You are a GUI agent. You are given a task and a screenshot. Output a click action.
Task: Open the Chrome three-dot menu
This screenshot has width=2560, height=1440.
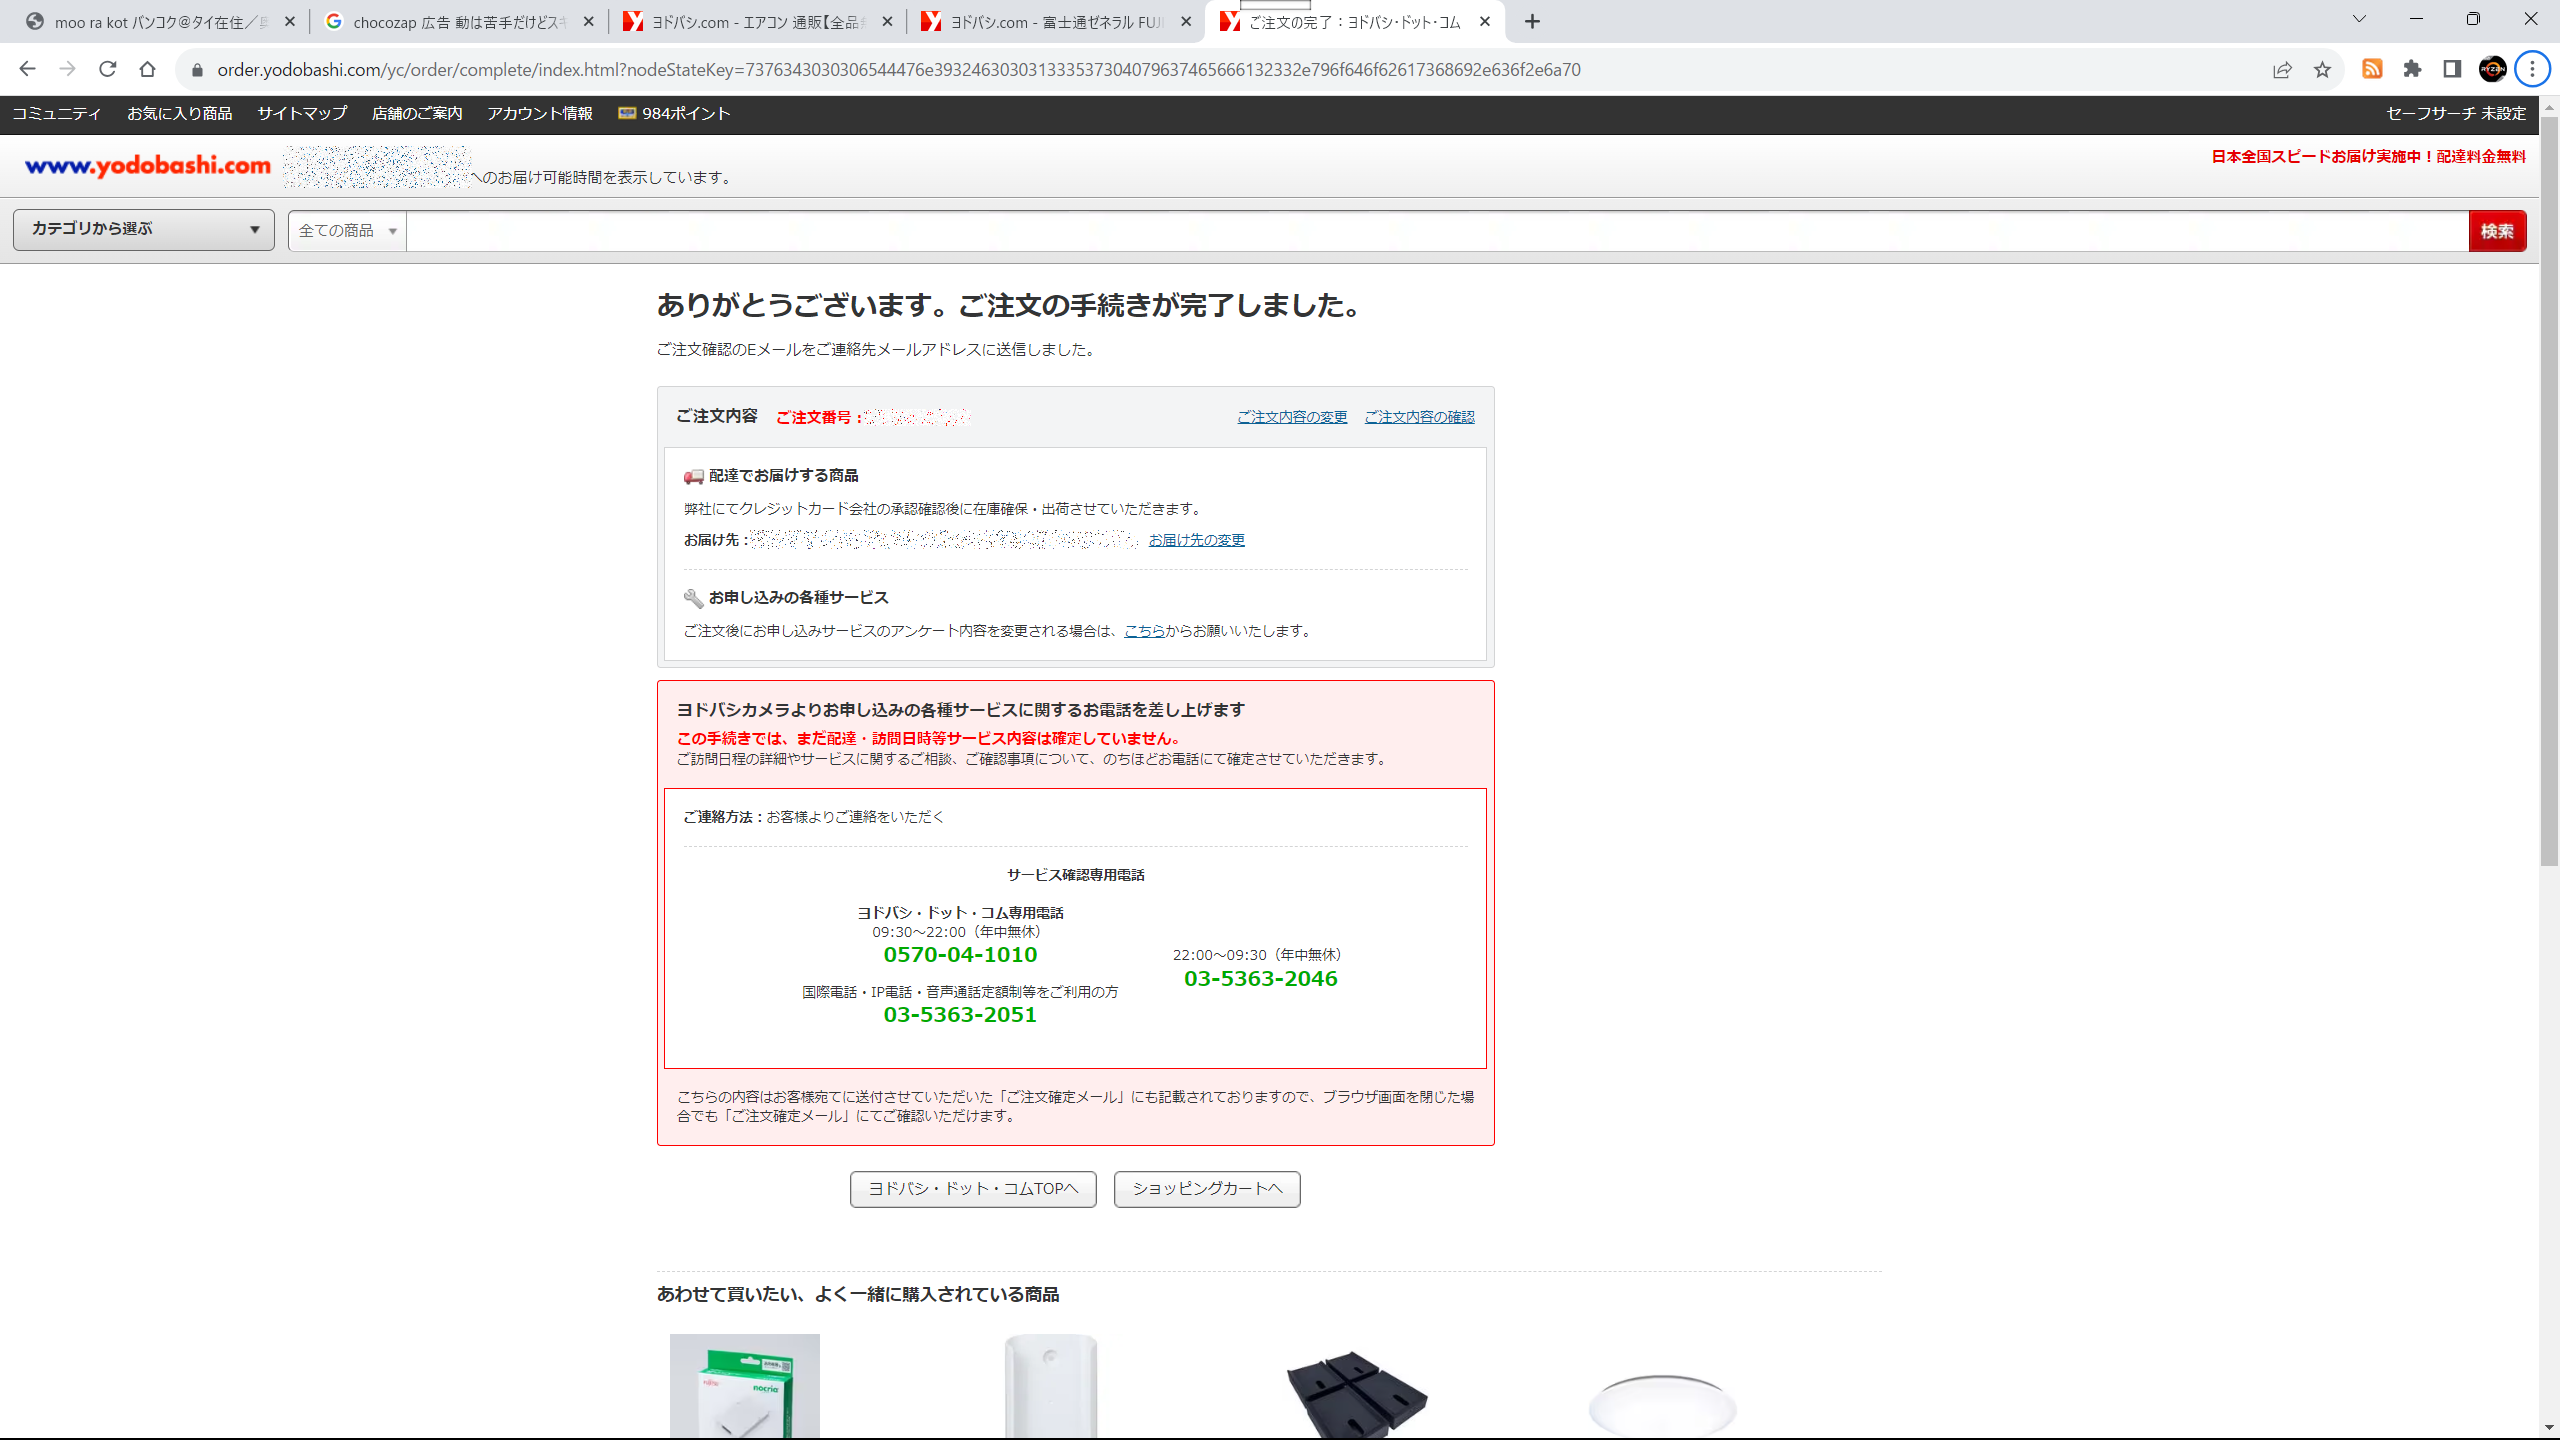[2532, 69]
